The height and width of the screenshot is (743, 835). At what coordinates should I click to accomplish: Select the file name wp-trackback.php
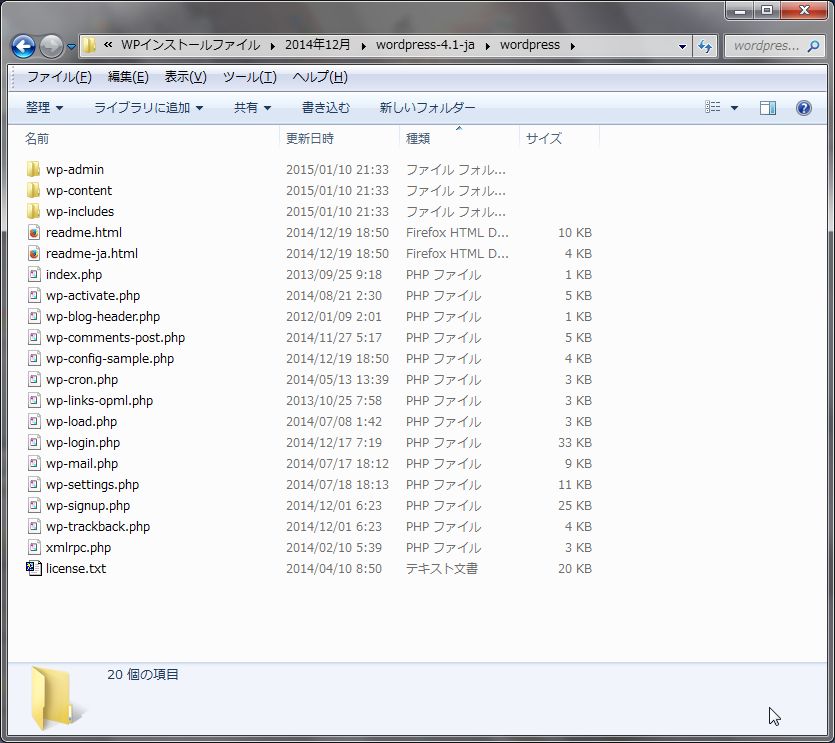pyautogui.click(x=98, y=527)
